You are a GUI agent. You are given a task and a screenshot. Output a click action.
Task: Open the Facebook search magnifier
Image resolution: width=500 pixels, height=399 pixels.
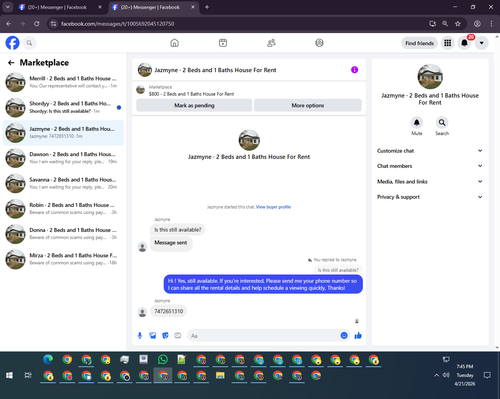click(x=29, y=43)
